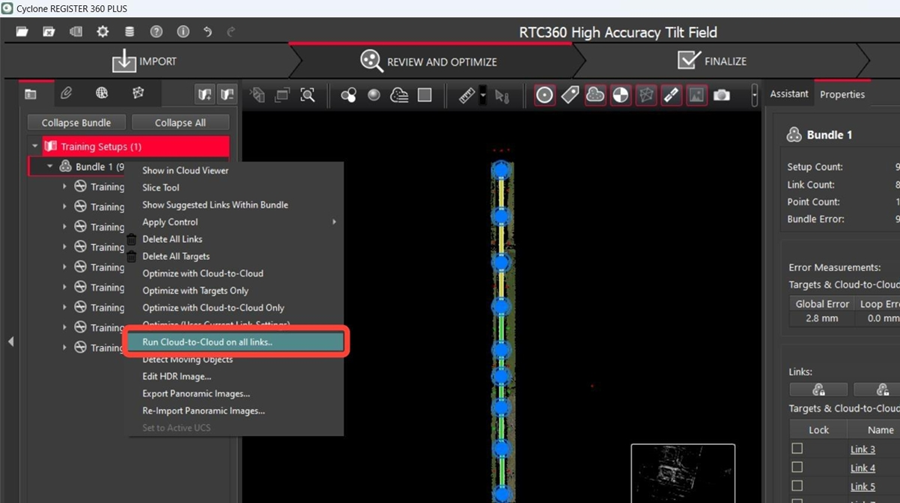Toggle the tag labels icon in viewer toolbar

[x=570, y=95]
